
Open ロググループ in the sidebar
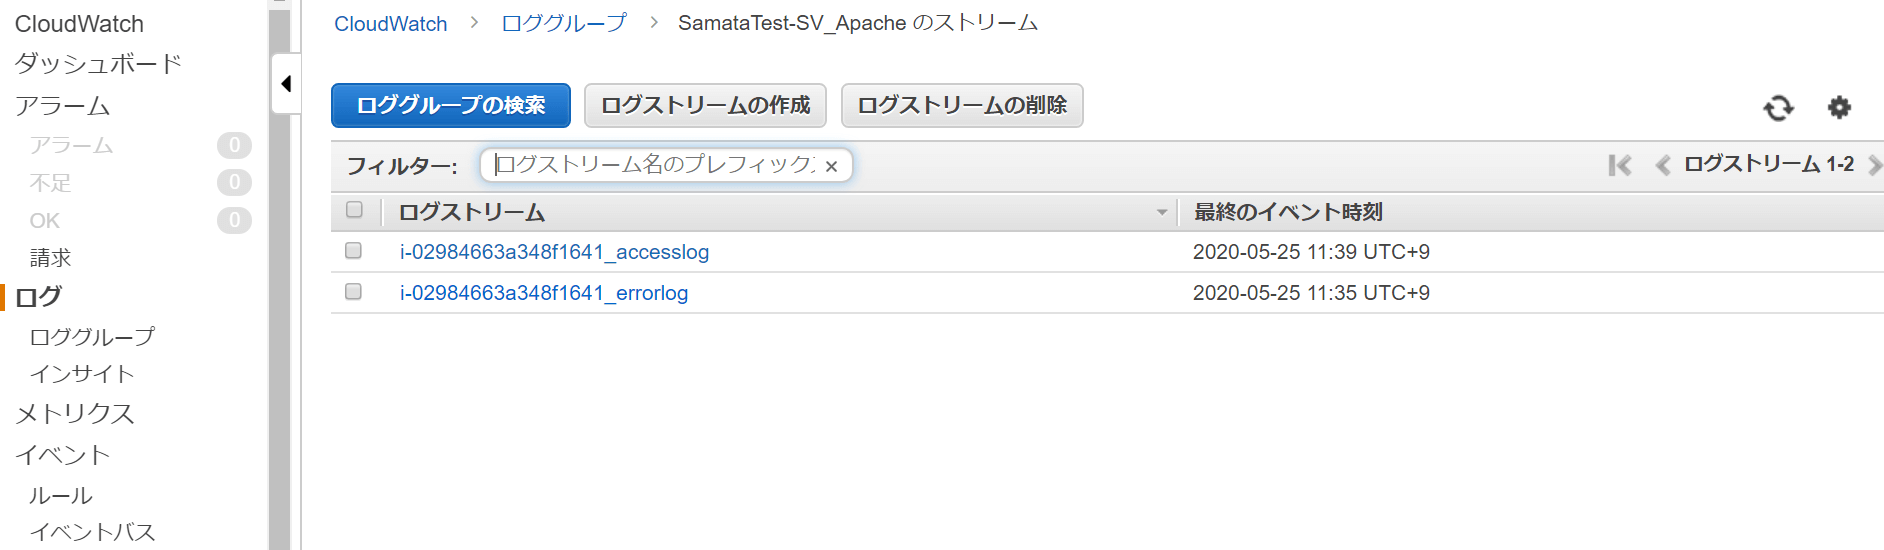tap(92, 337)
